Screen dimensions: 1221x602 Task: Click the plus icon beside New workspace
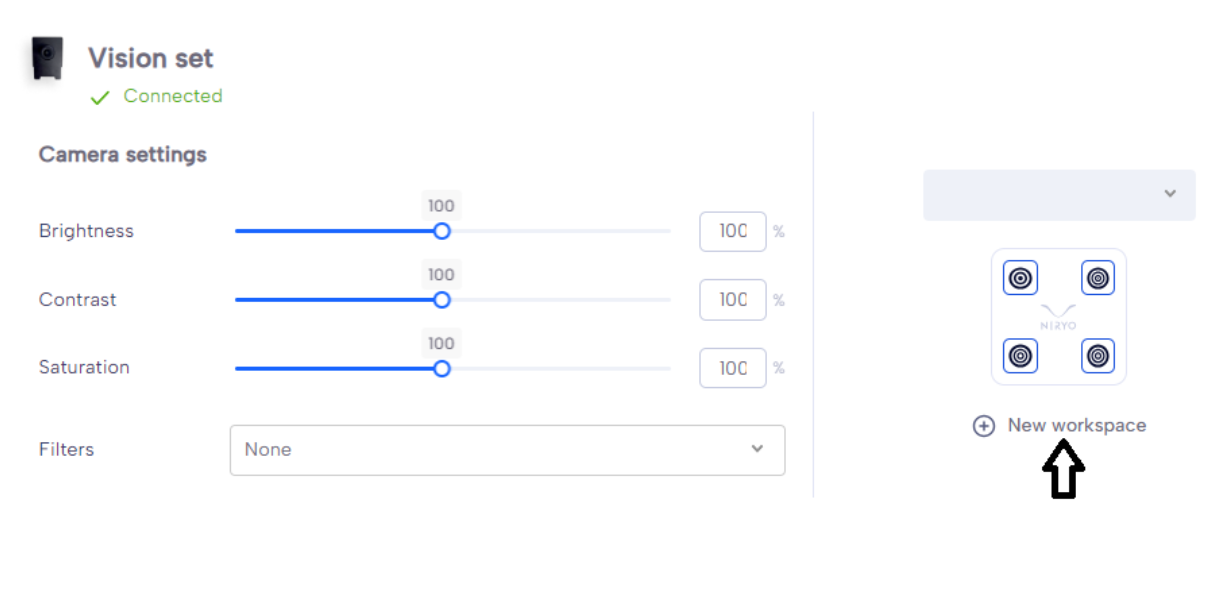[984, 426]
